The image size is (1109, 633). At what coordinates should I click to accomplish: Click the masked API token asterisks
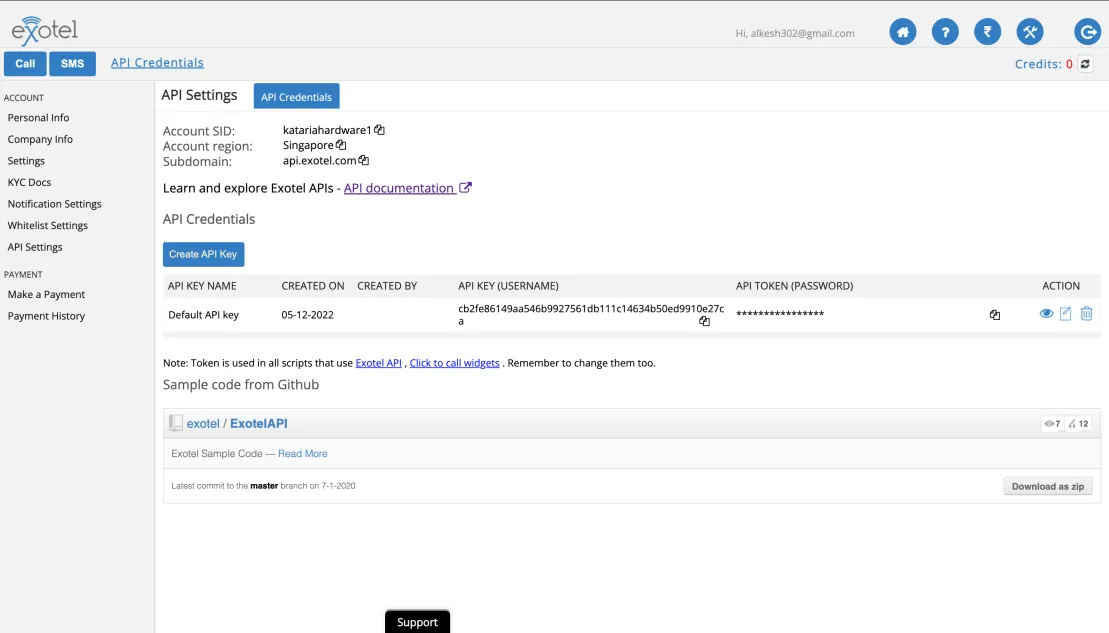pyautogui.click(x=779, y=313)
